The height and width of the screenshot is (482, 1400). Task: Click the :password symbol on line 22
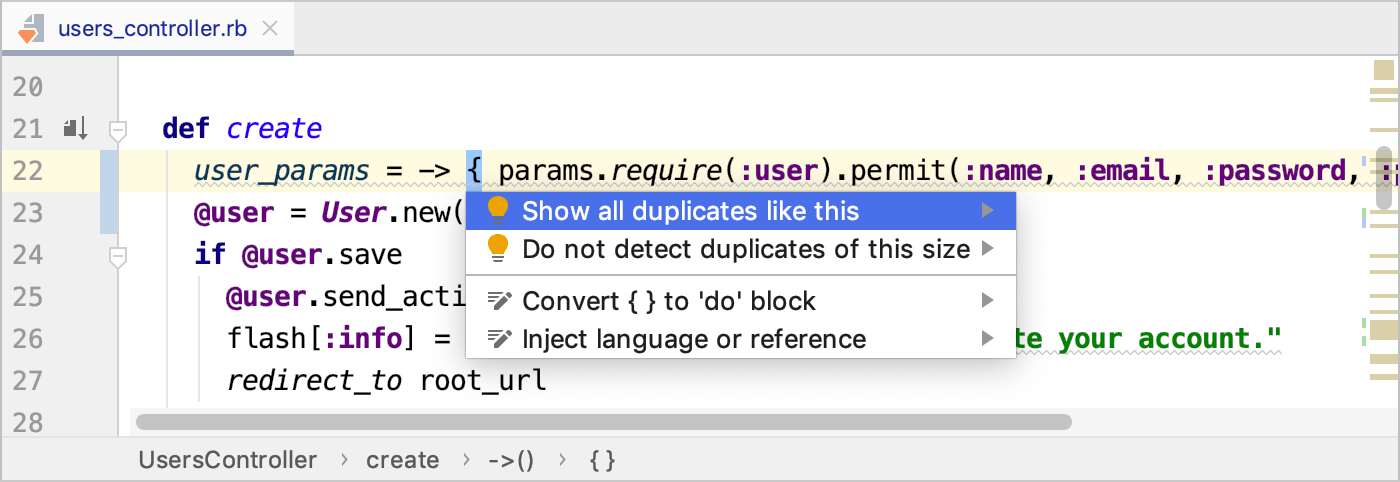[1275, 172]
